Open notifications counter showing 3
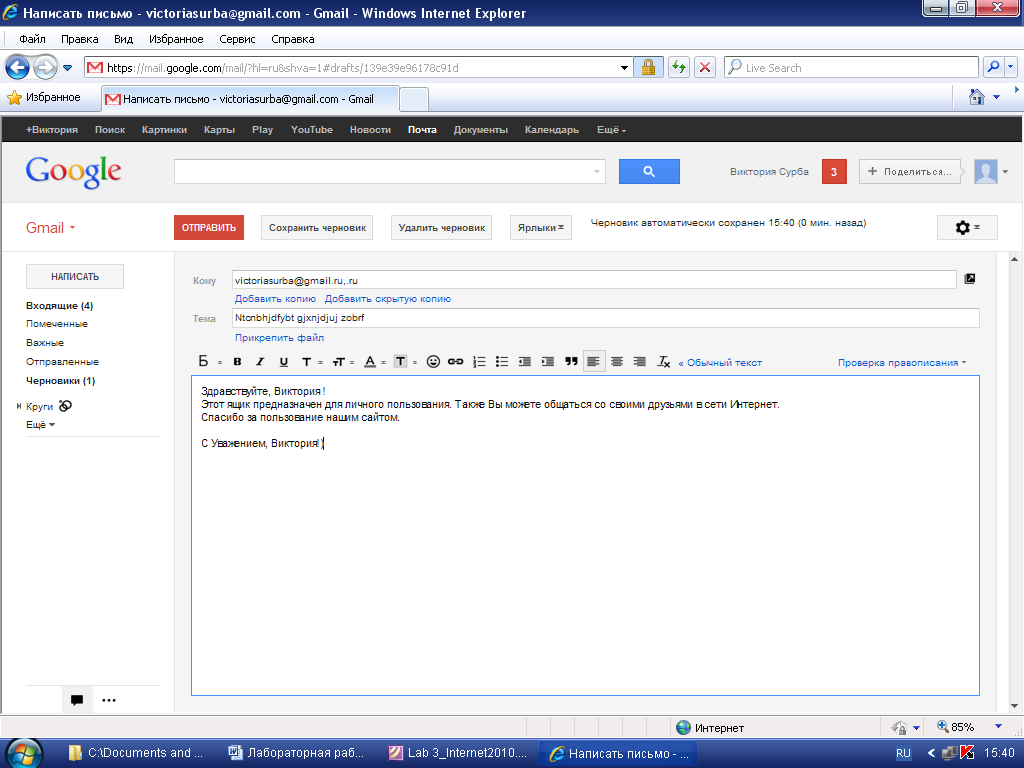 [834, 172]
